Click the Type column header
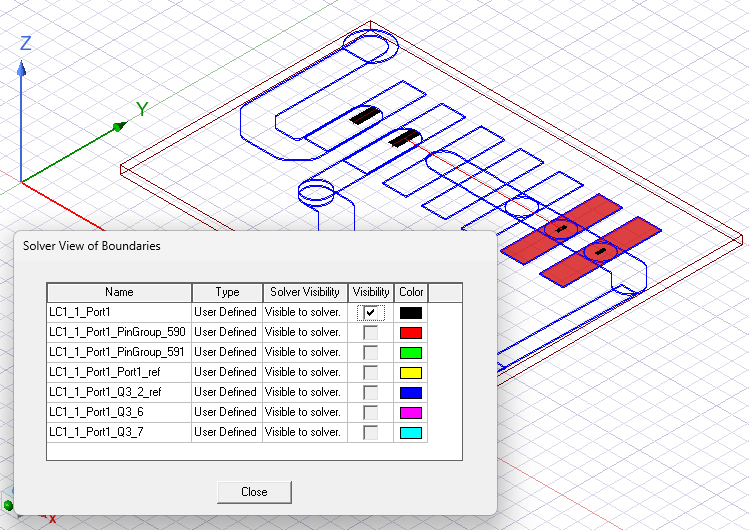This screenshot has height=530, width=749. click(x=227, y=292)
